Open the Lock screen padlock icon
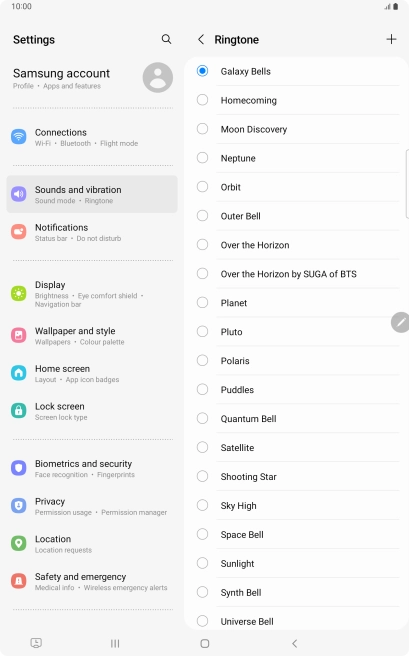The image size is (409, 656). 18,410
